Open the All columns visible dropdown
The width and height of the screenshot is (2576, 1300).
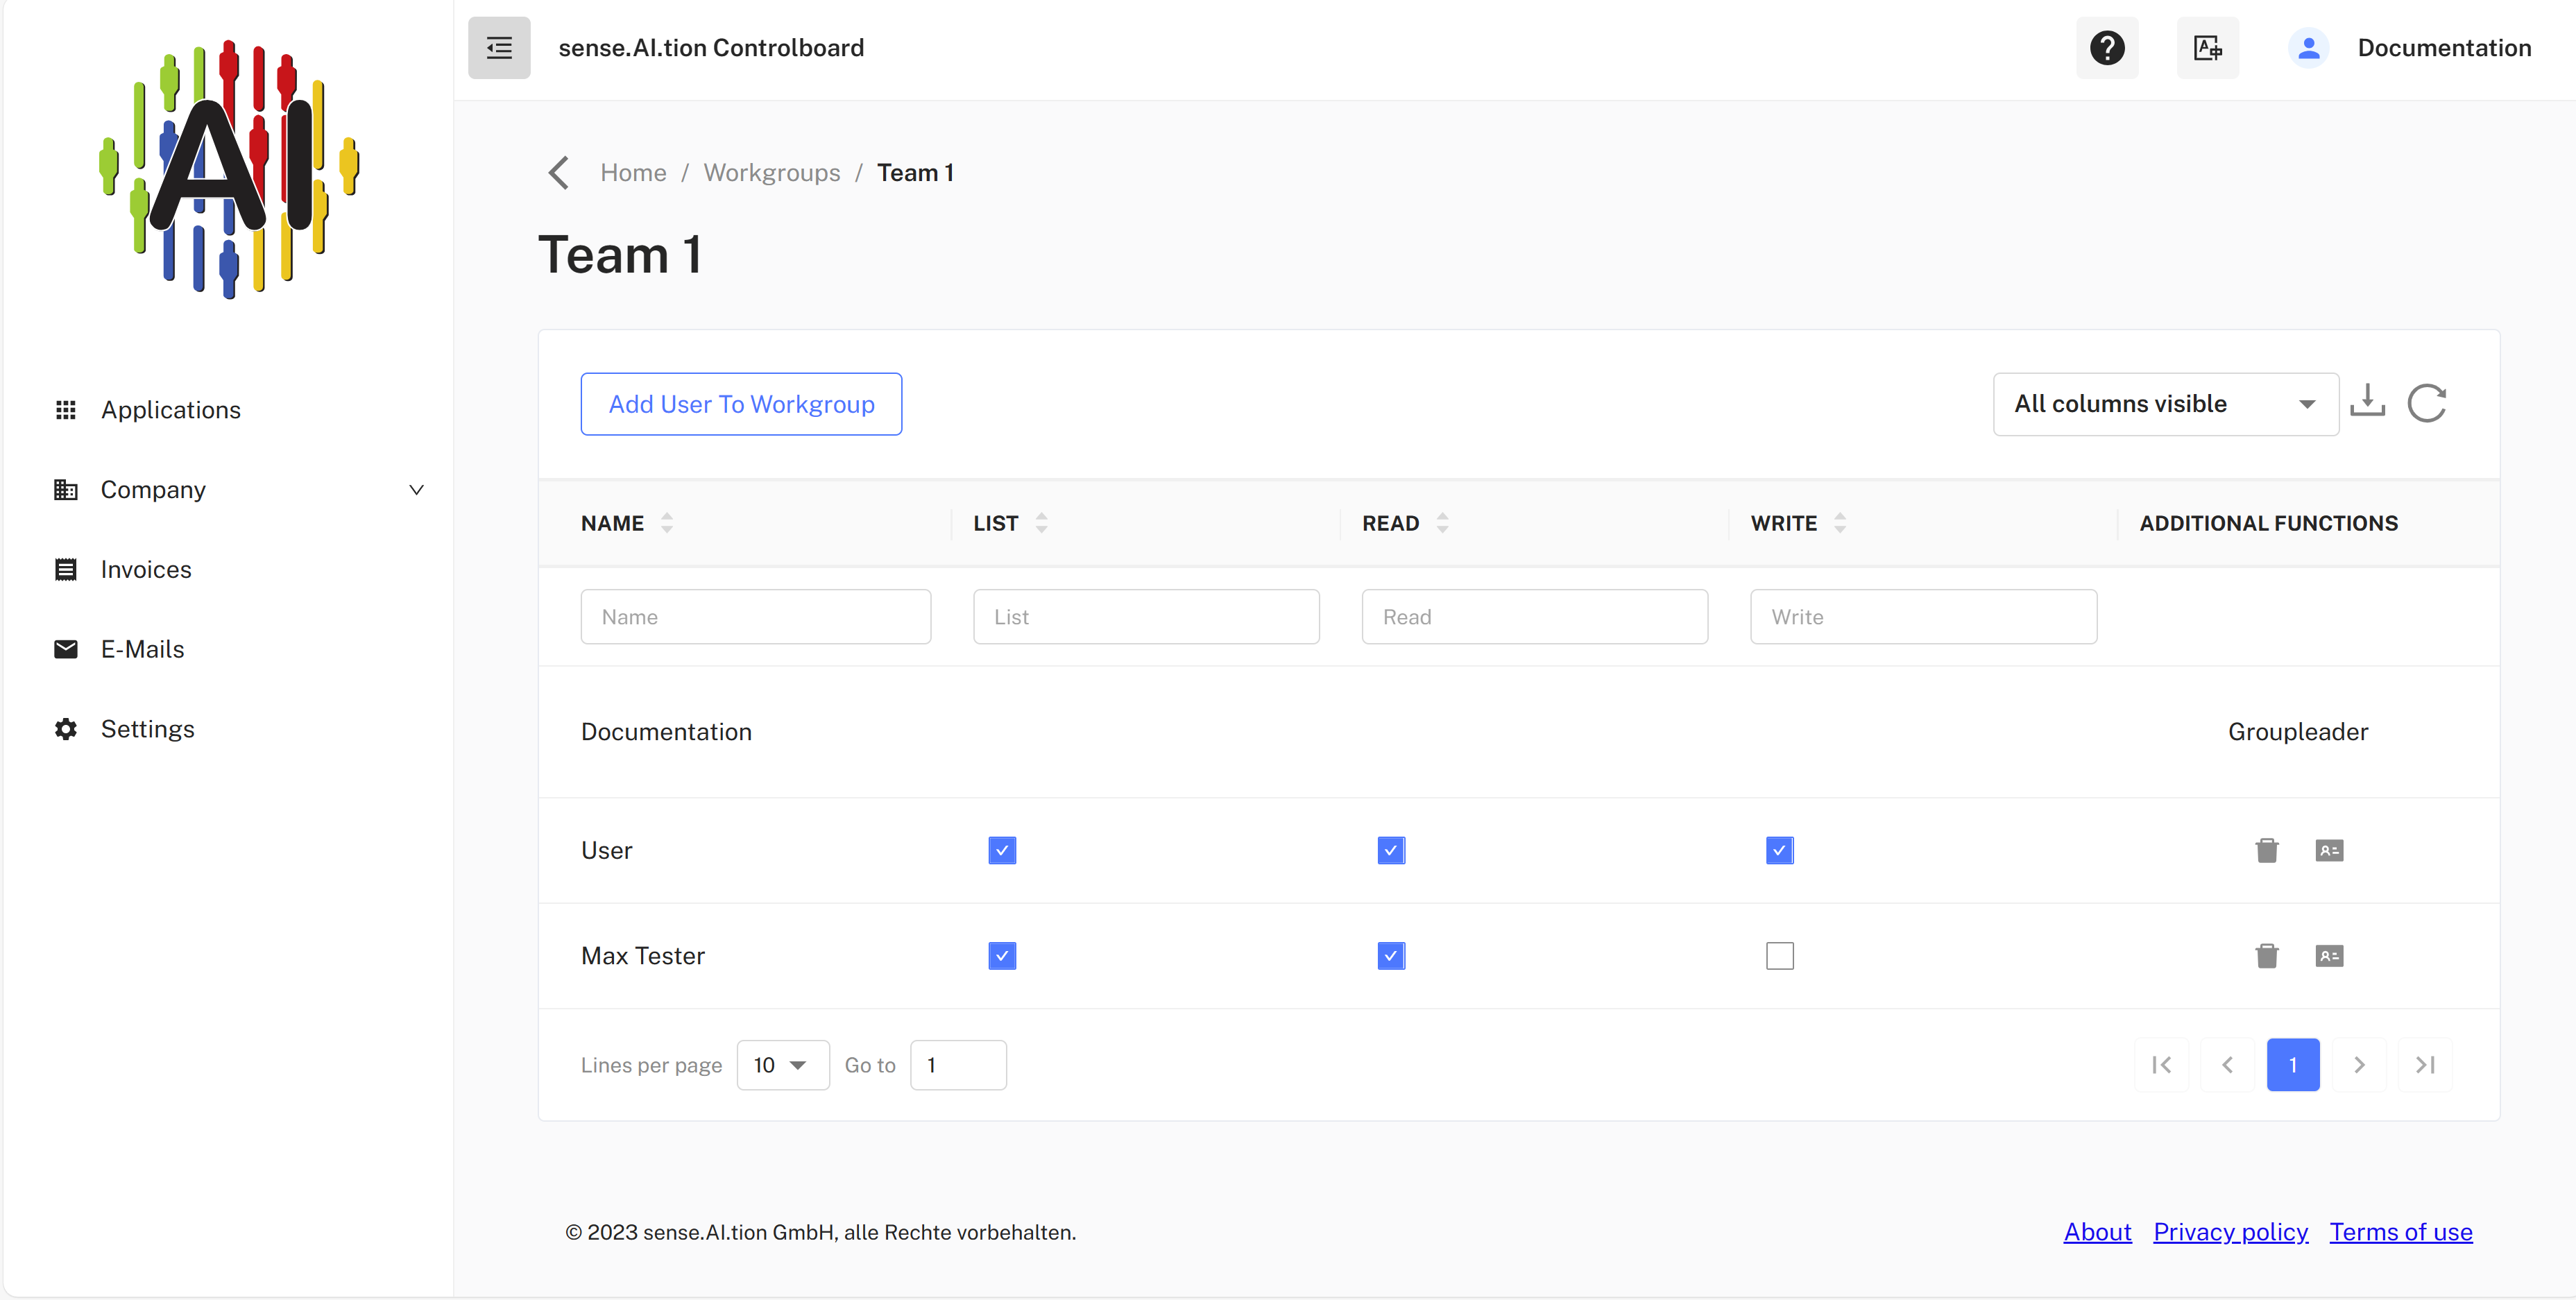pyautogui.click(x=2165, y=404)
